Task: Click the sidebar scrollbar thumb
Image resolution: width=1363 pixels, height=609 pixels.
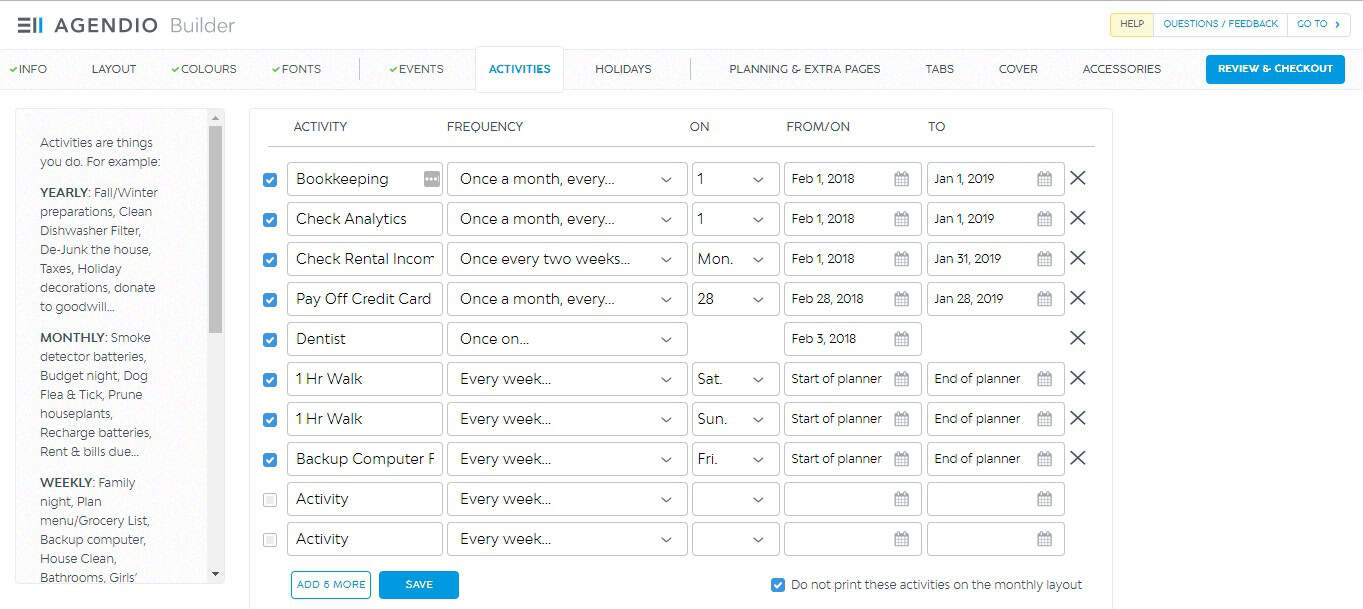Action: (215, 228)
